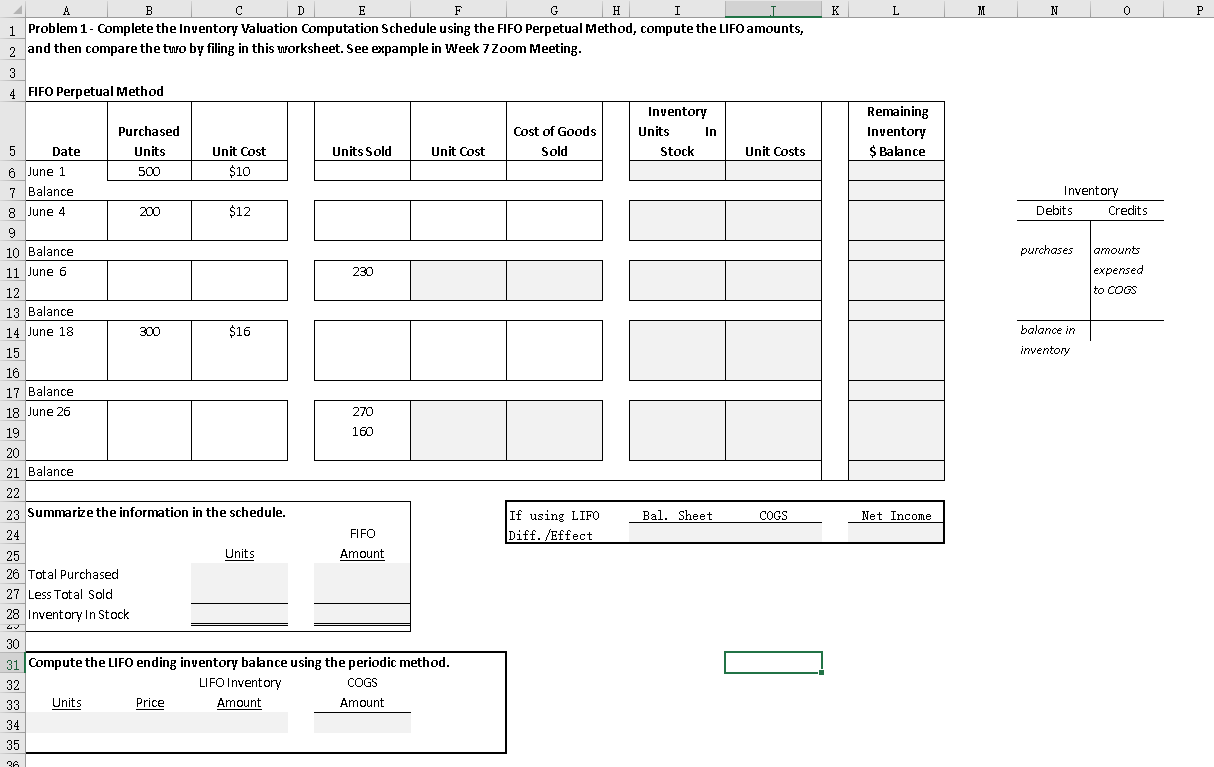Click the '$10' unit cost cell
Viewport: 1214px width, 767px height.
[x=239, y=171]
